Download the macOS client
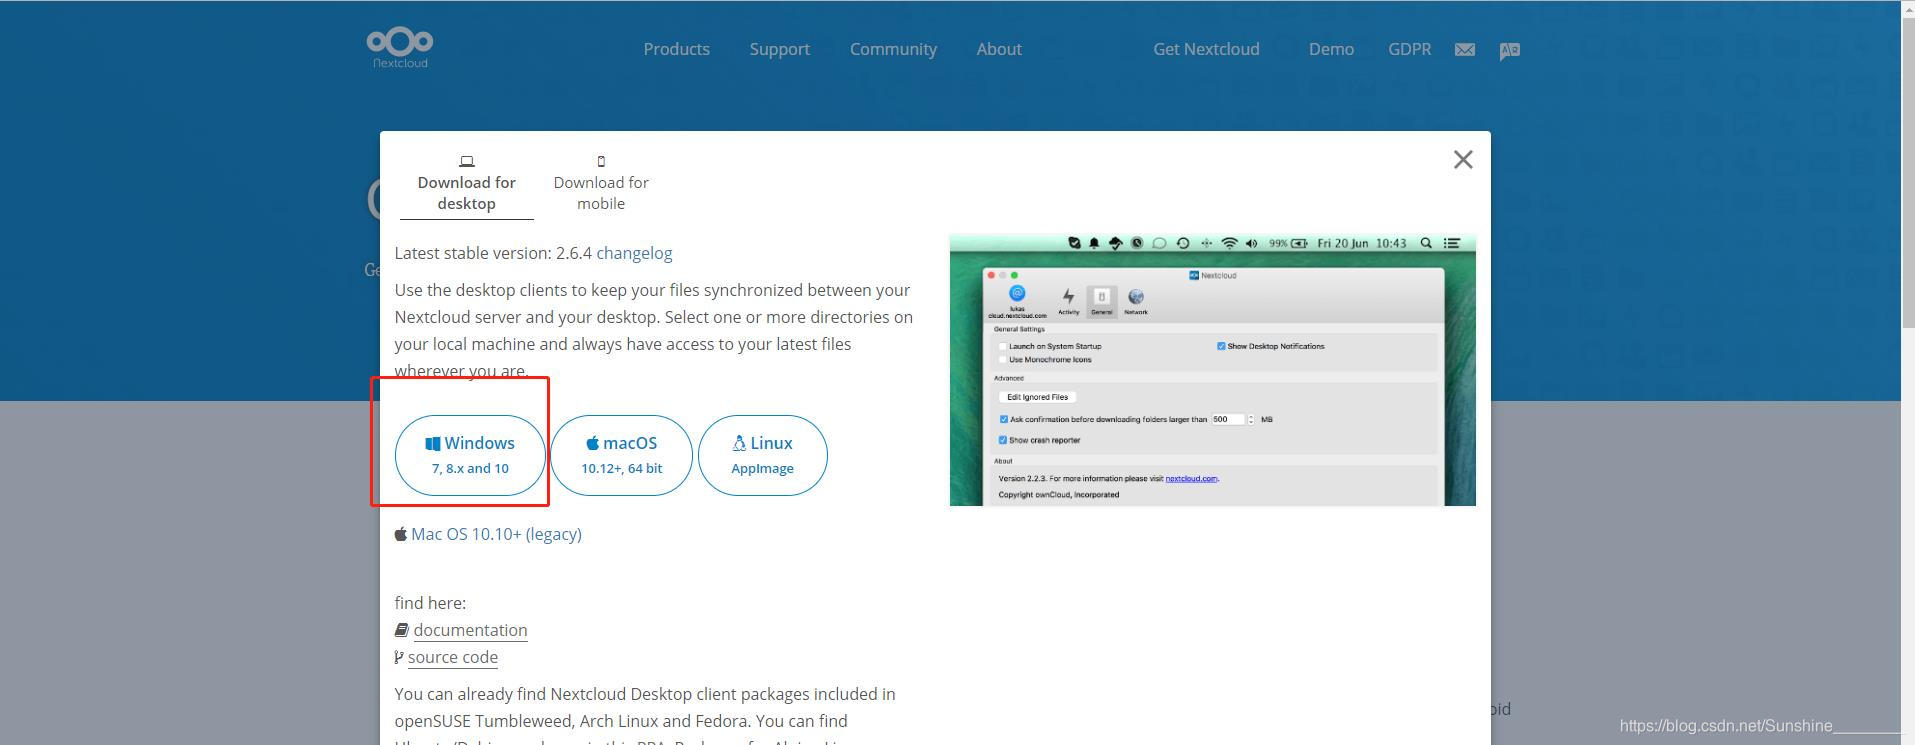Screen dimensions: 1915x745 click(621, 455)
